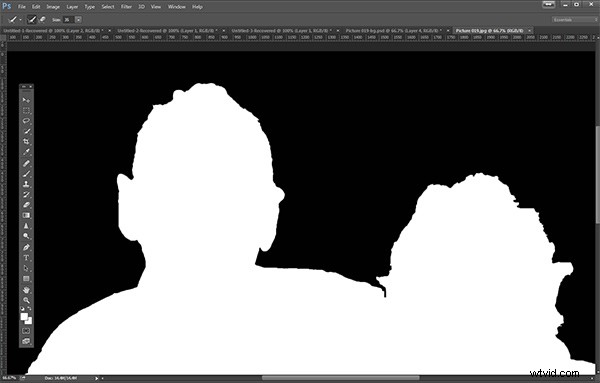This screenshot has height=383, width=600.
Task: Close the Picture 019-big.psd tab
Action: [448, 30]
